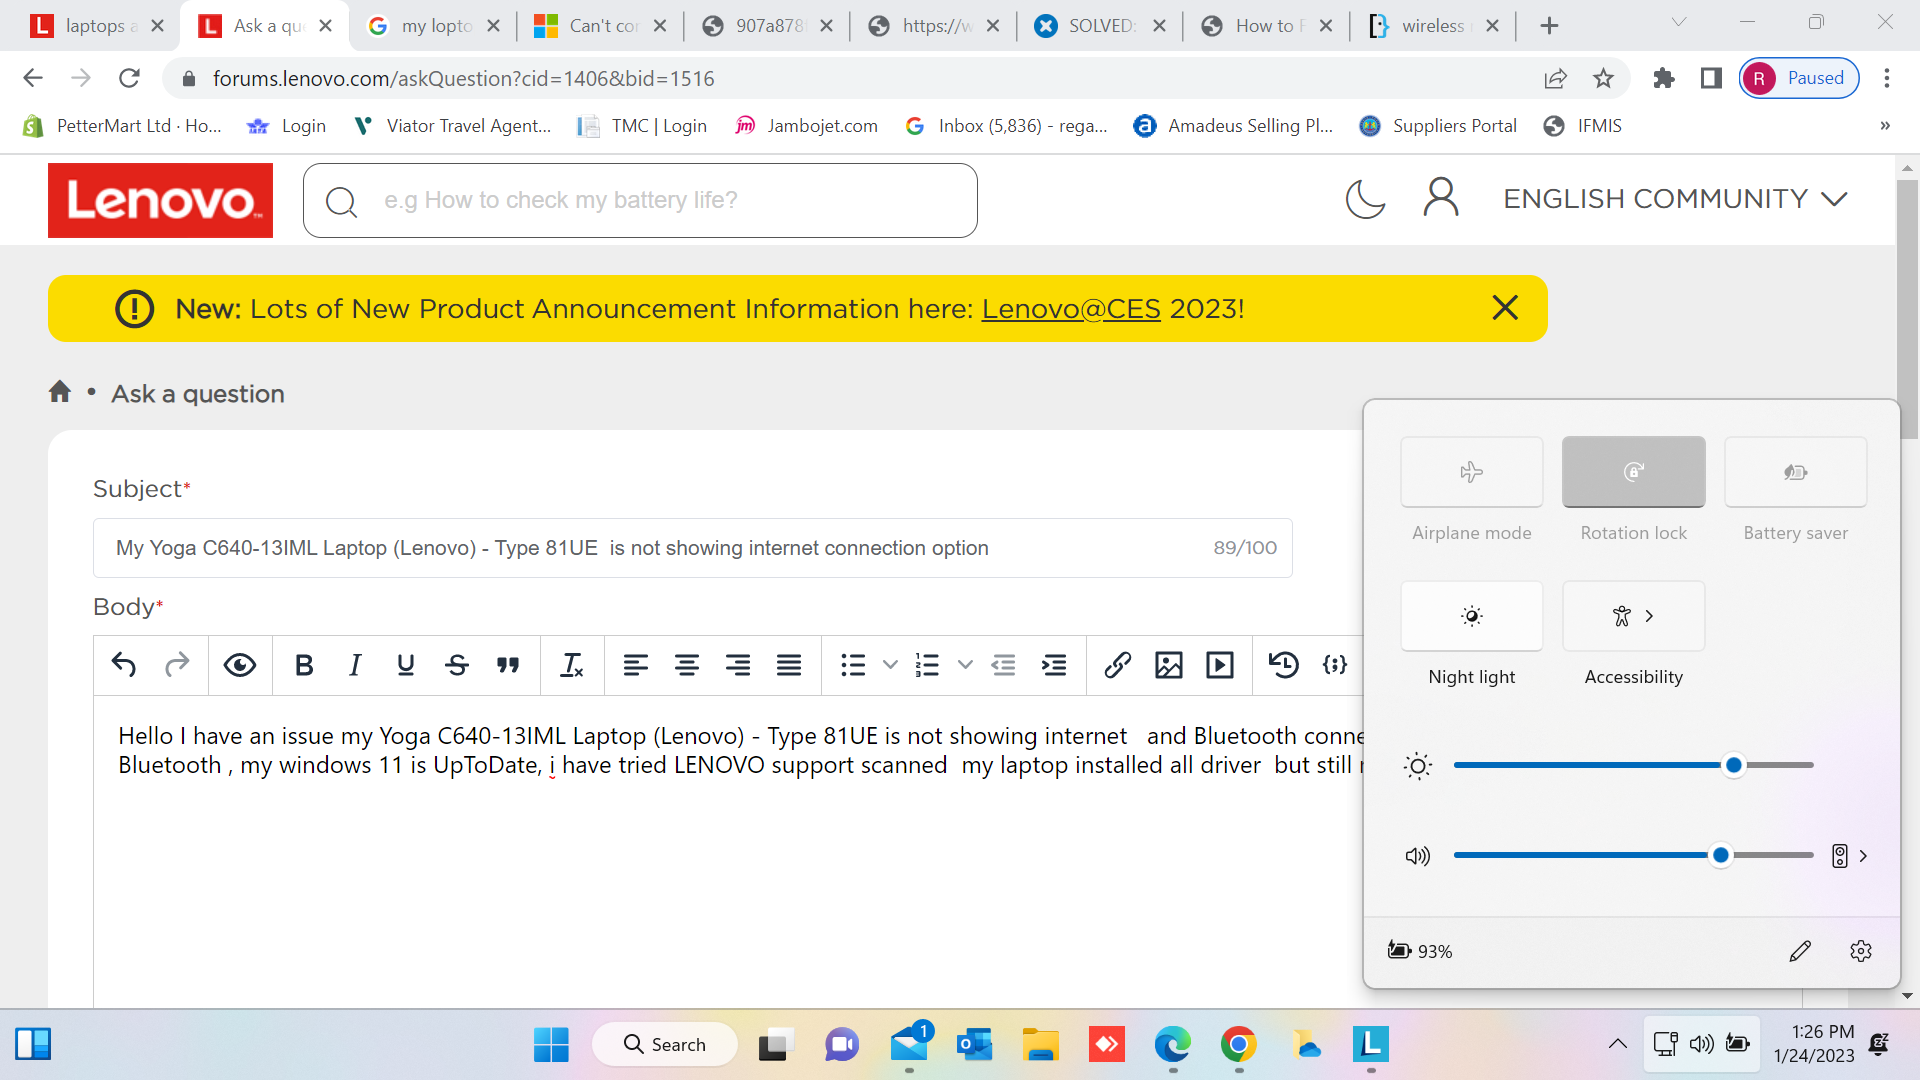1920x1080 pixels.
Task: Edit quick settings with pencil icon
Action: (x=1800, y=951)
